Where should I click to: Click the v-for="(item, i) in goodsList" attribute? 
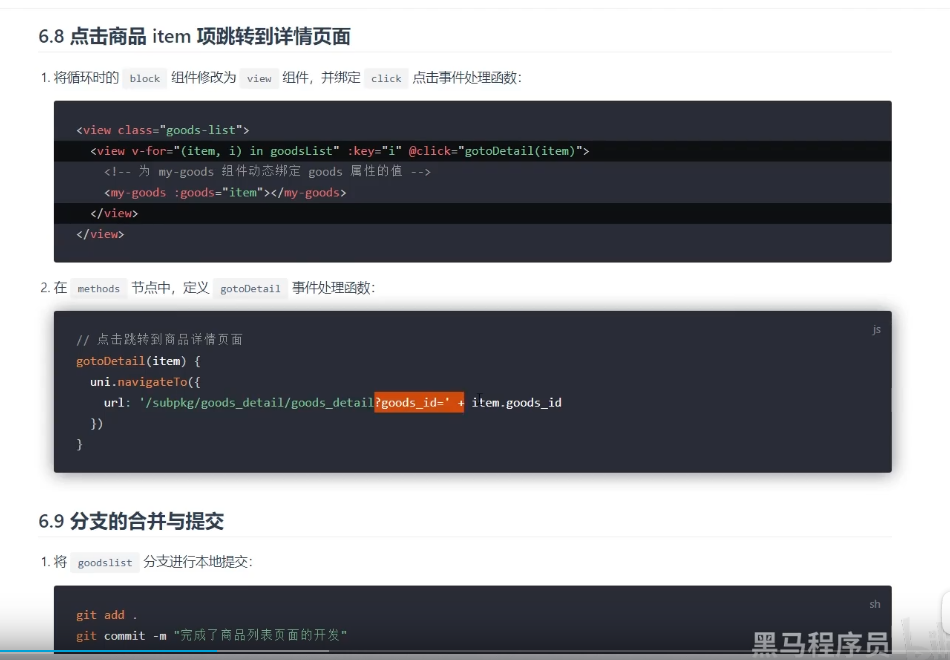point(236,151)
